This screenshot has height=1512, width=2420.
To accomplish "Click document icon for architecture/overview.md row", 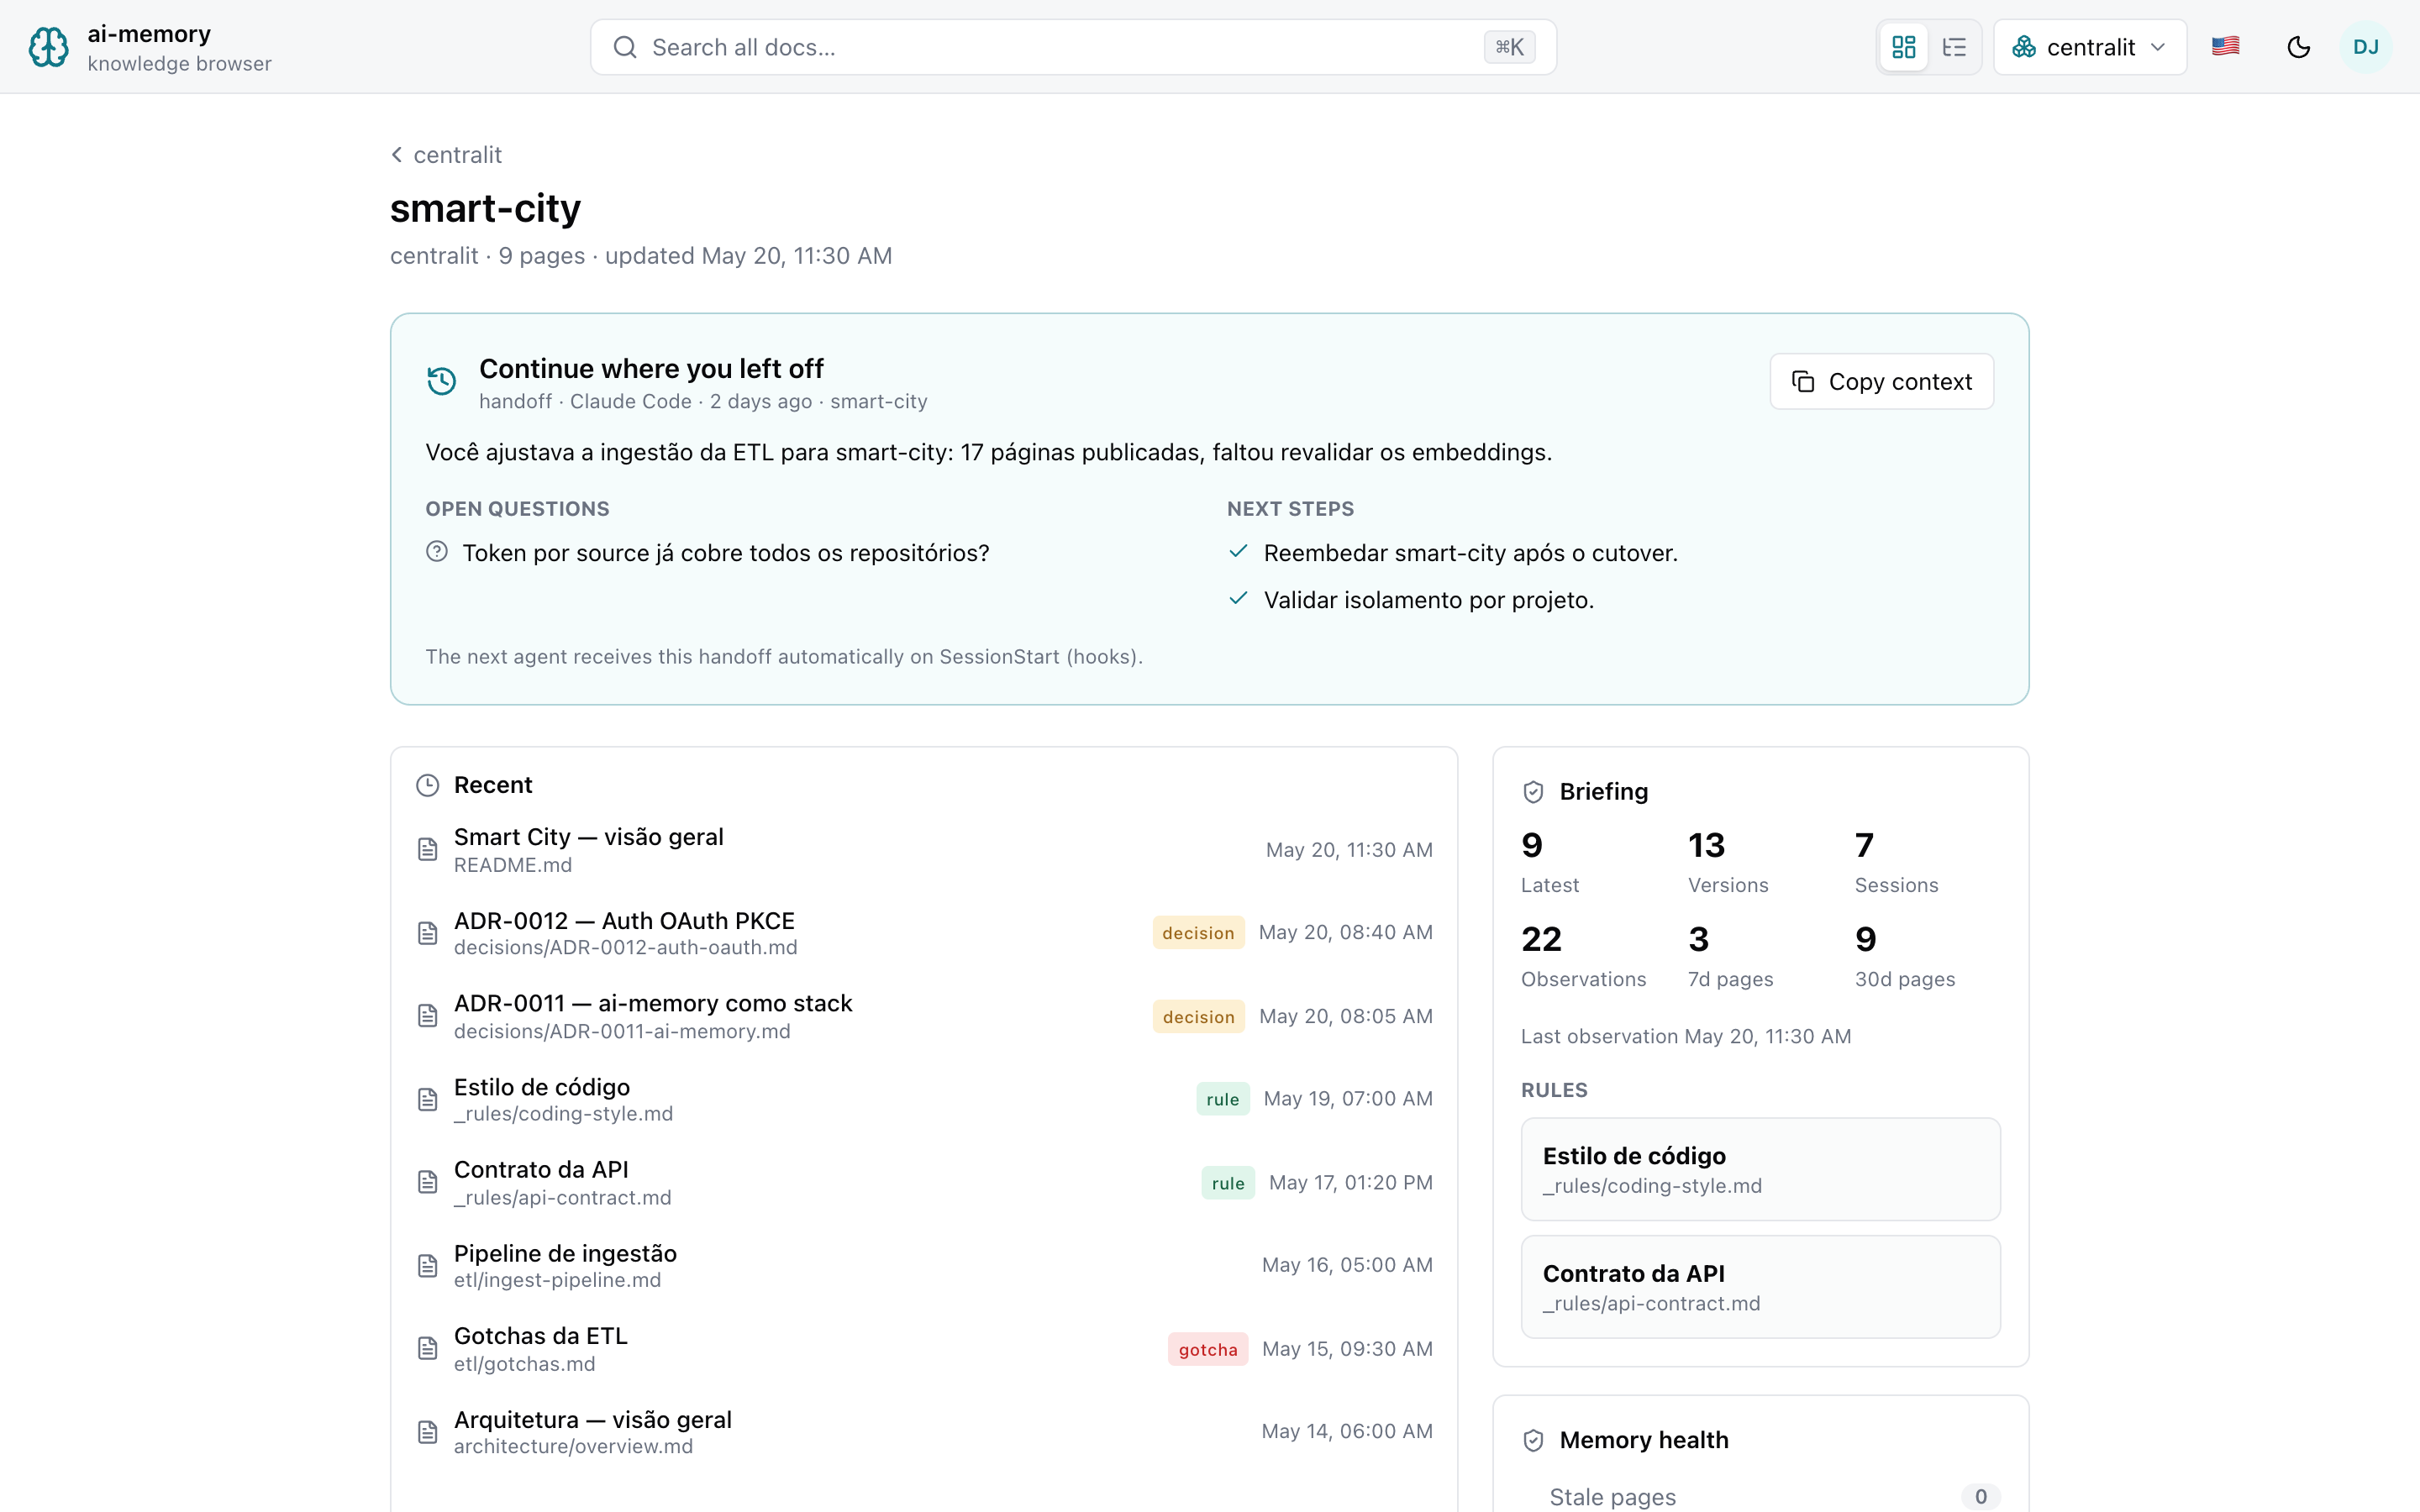I will pos(427,1433).
